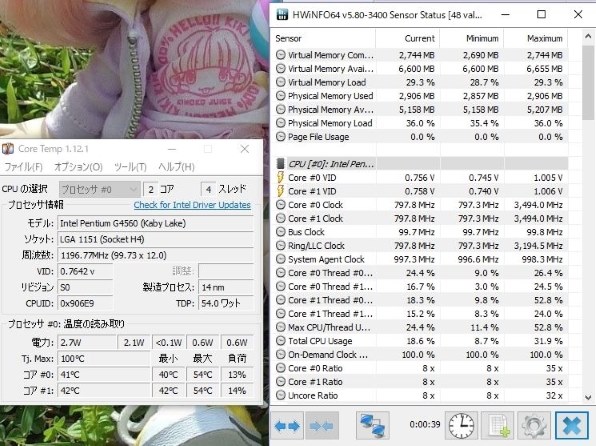Click Check for Intel Driver Updates link
Viewport: 596px width, 446px height.
pyautogui.click(x=192, y=205)
